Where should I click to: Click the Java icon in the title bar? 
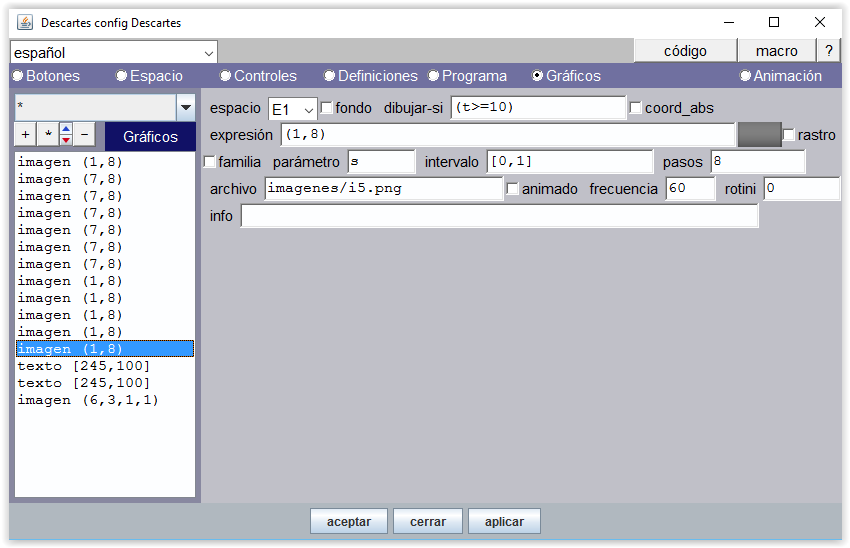[x=24, y=22]
